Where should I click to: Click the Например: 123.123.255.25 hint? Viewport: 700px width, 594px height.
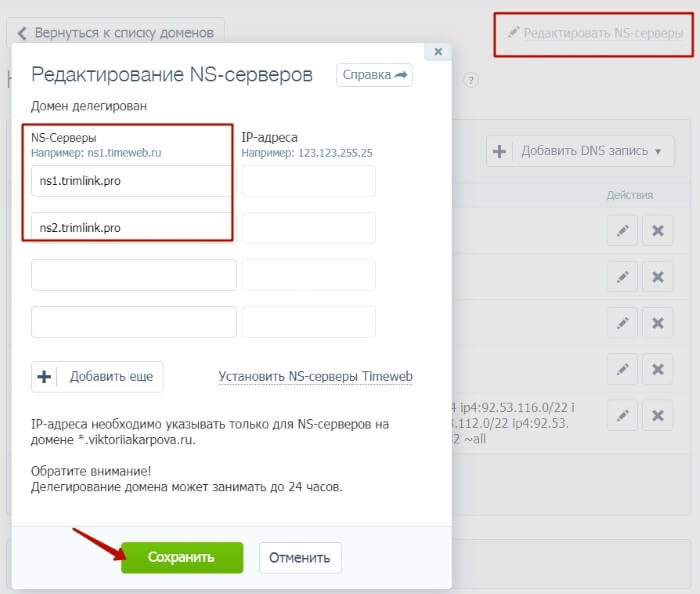pos(307,153)
